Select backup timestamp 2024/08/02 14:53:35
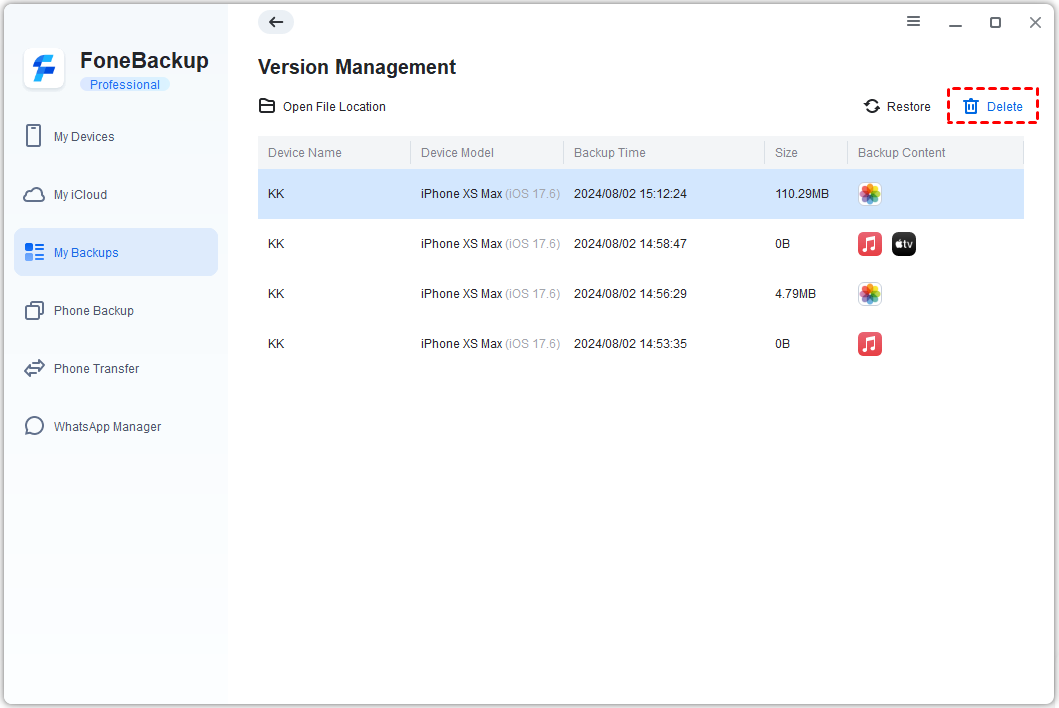Screen dimensions: 1059x708 coord(630,344)
